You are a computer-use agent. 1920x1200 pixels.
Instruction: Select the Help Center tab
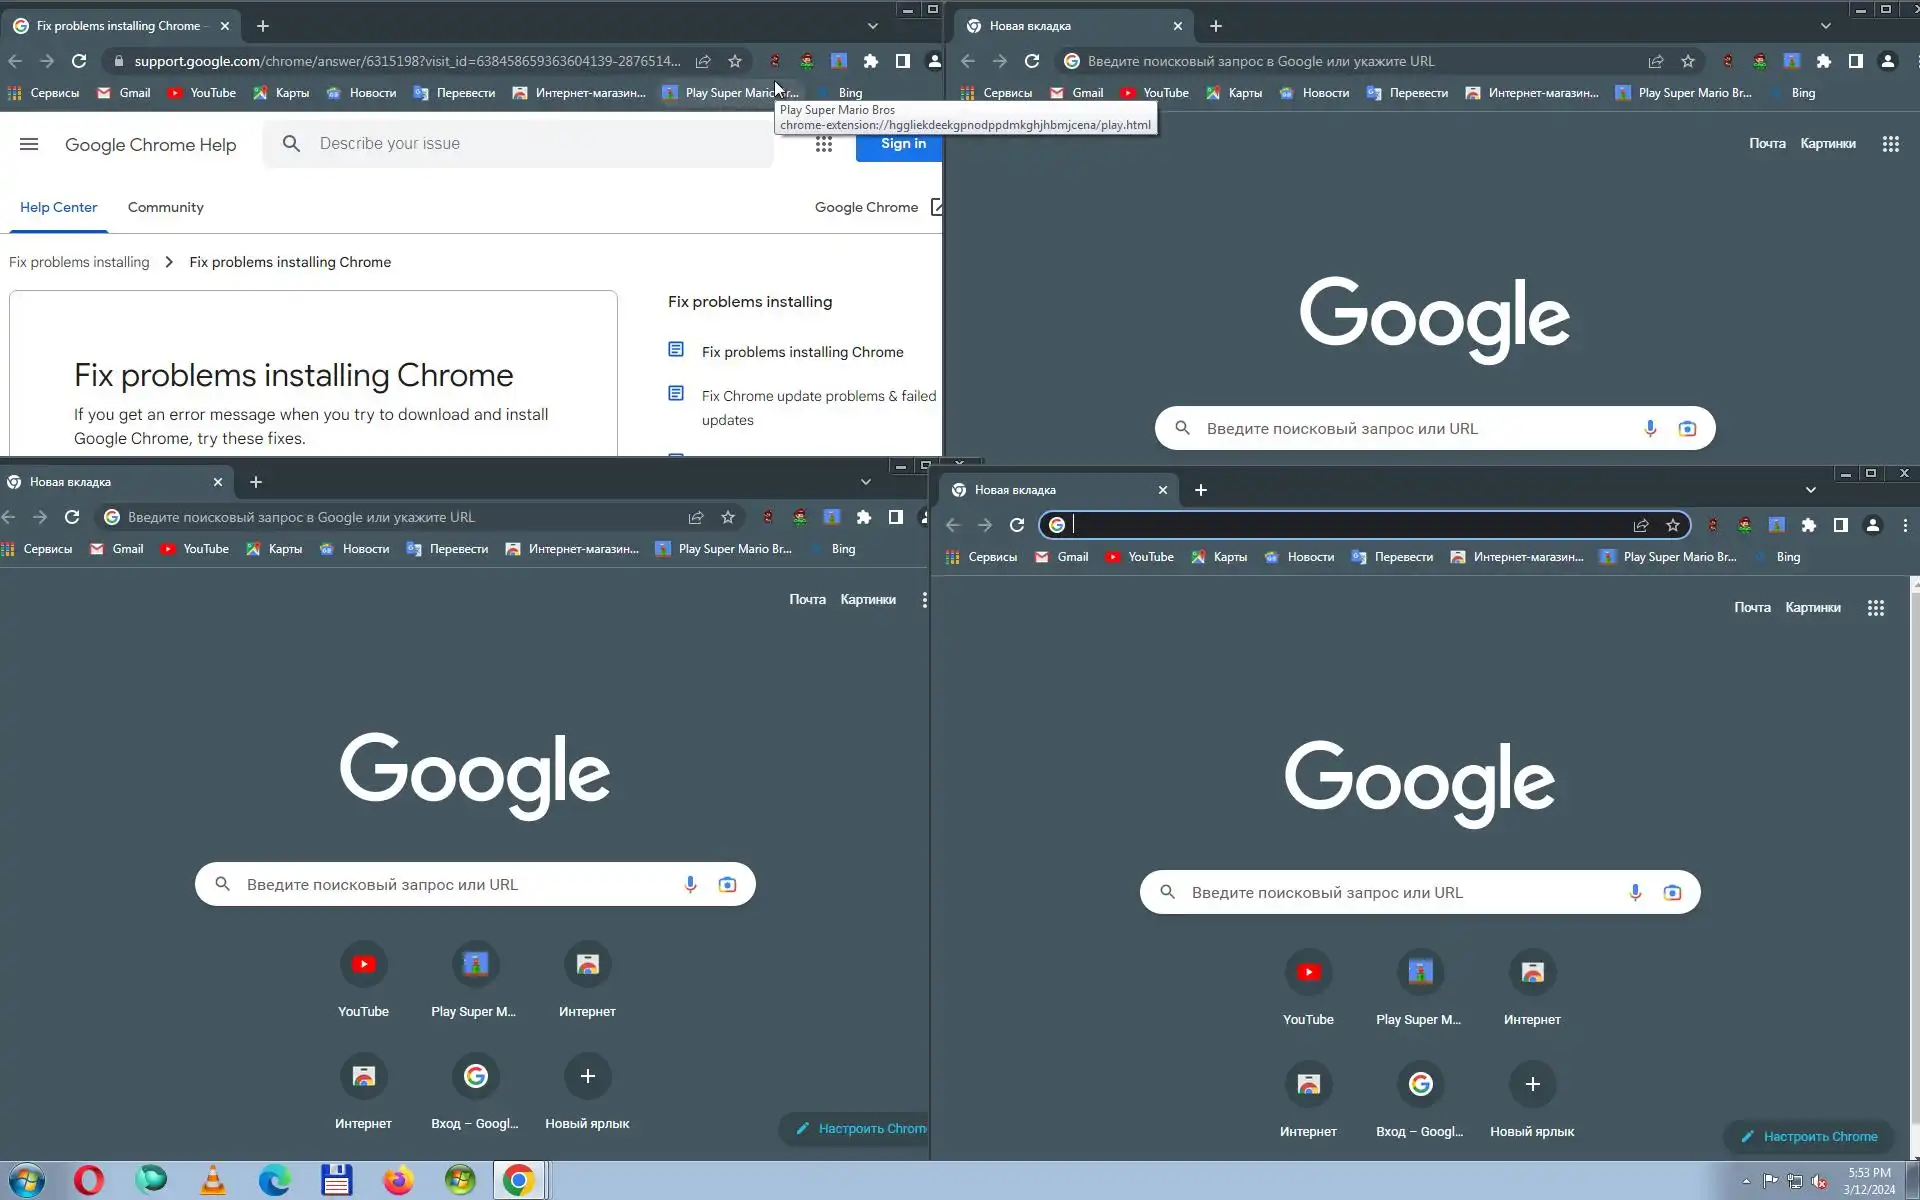(x=58, y=207)
